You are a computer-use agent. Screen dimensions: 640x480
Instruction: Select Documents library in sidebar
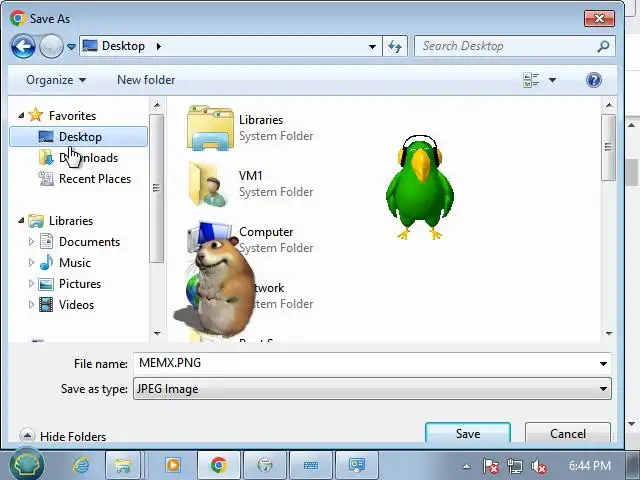(x=80, y=242)
